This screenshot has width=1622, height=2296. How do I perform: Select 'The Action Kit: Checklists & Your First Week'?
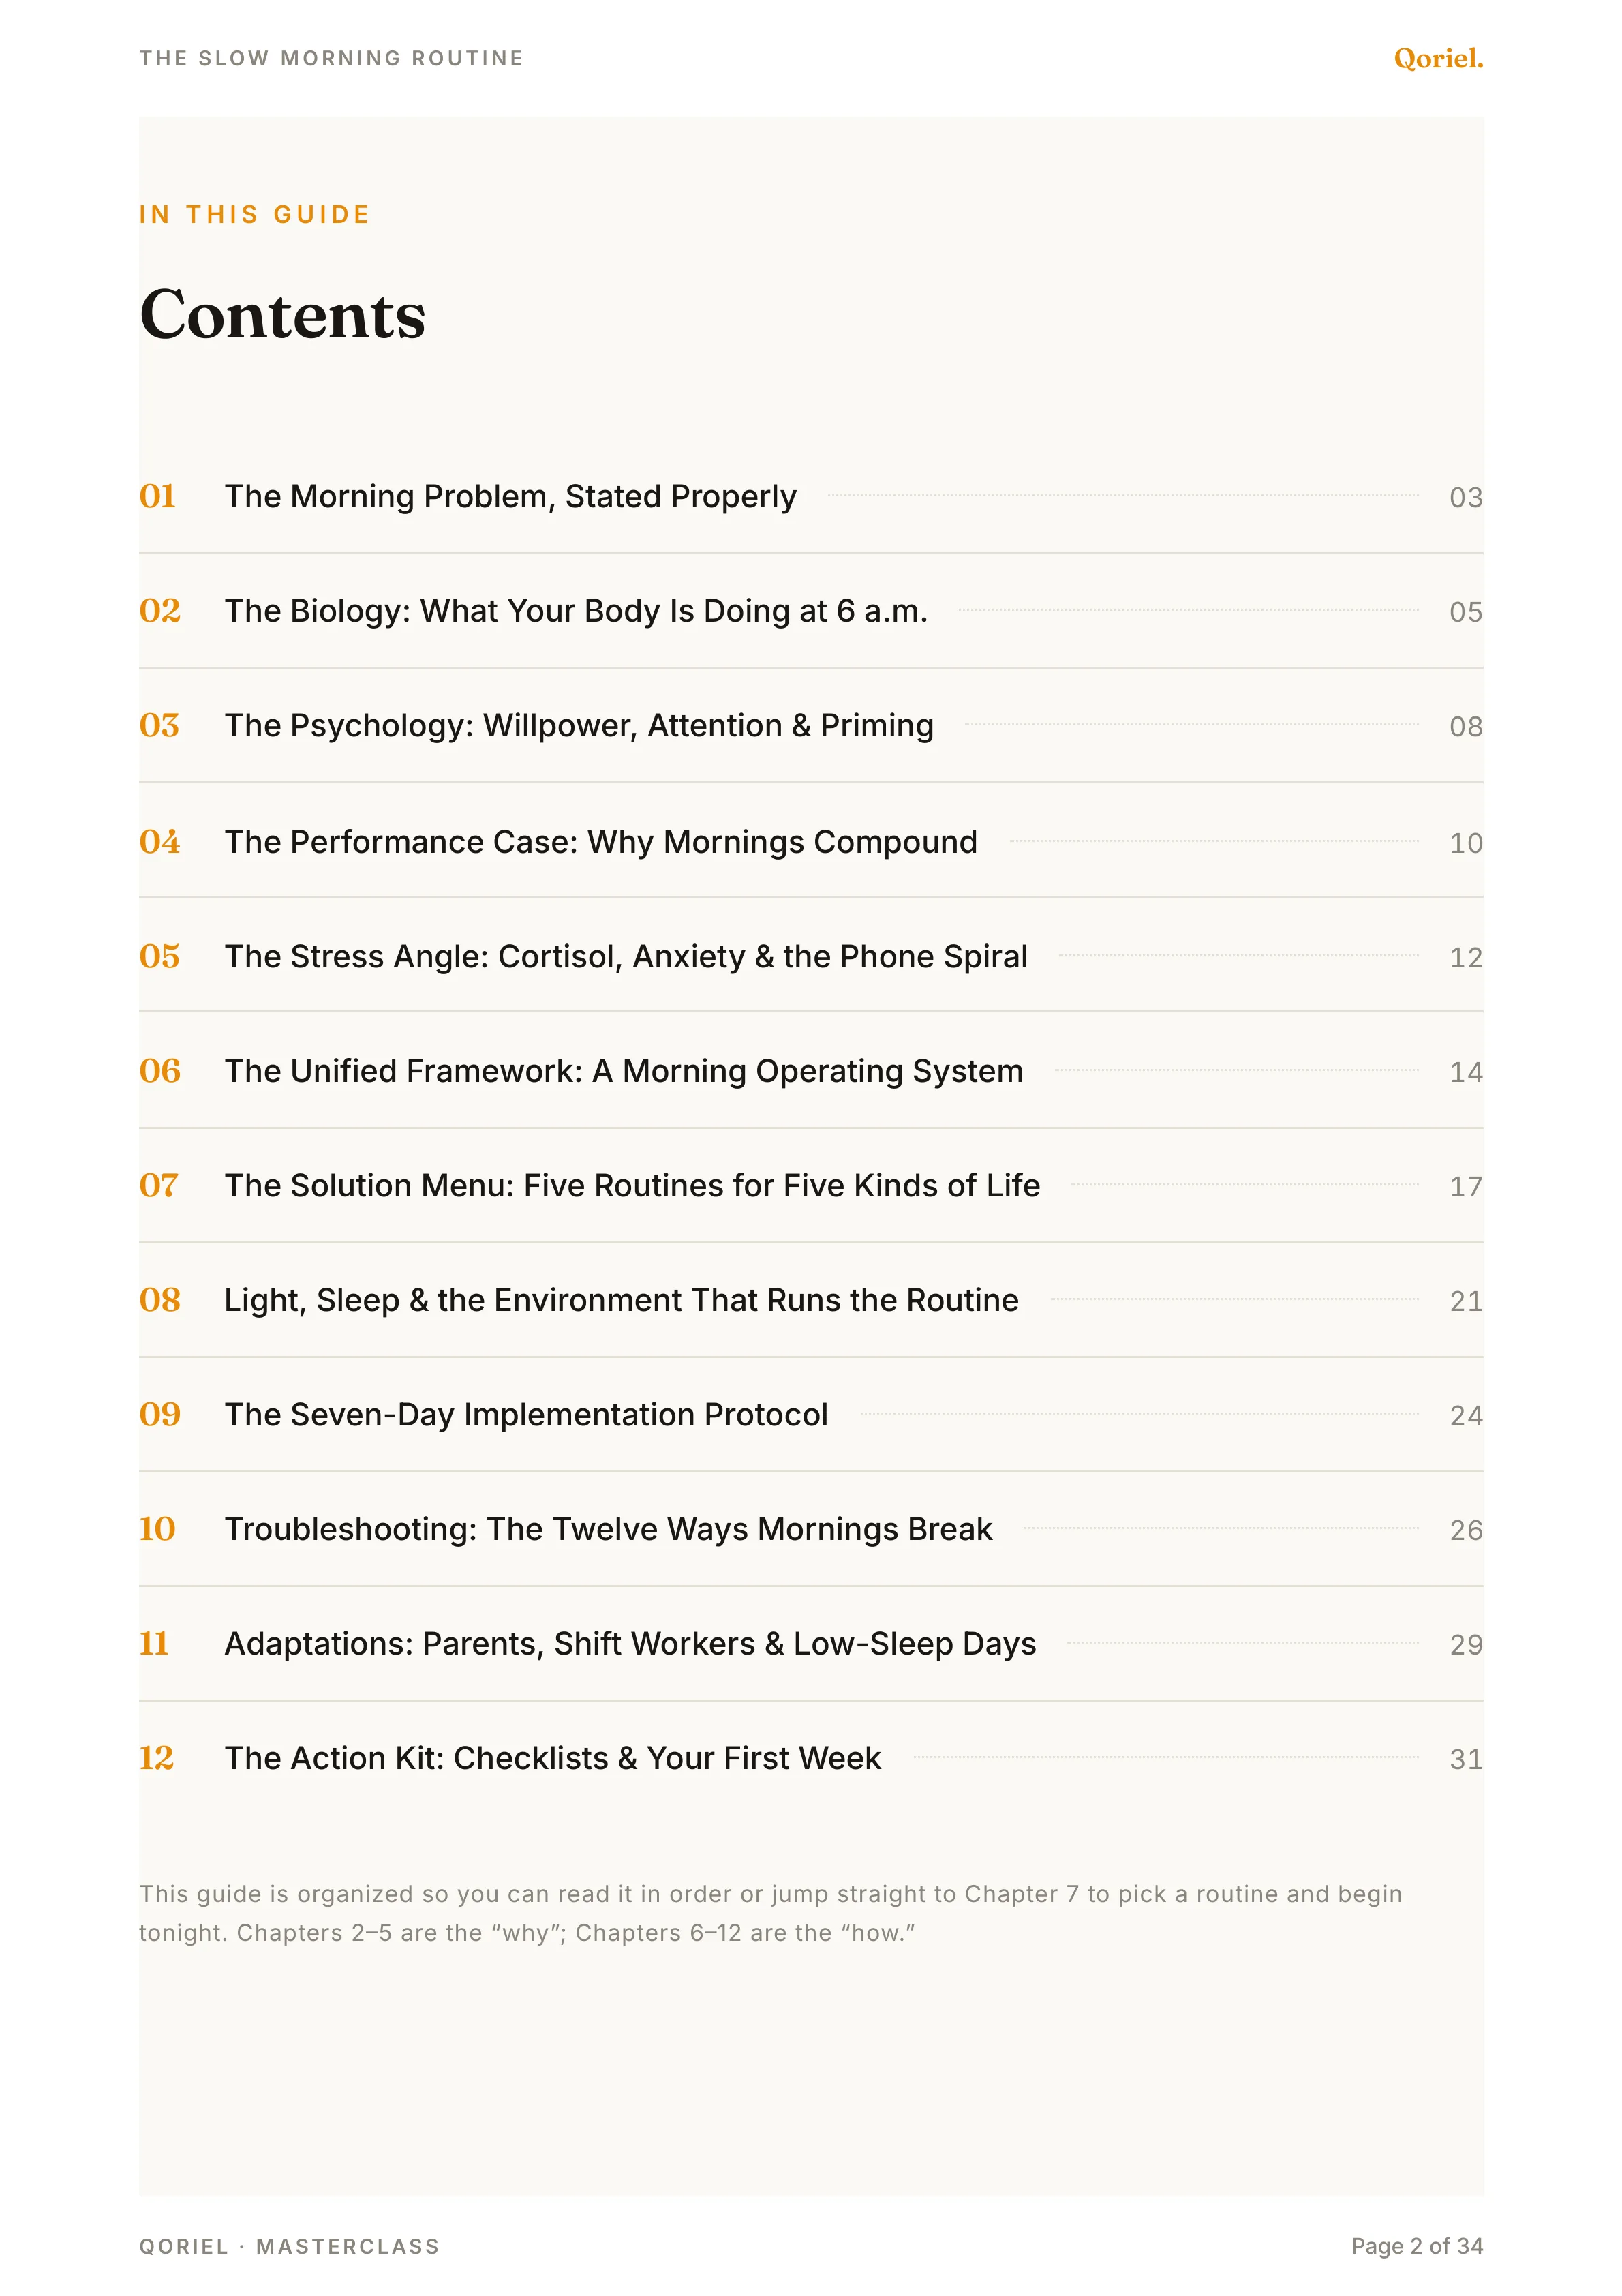coord(553,1757)
